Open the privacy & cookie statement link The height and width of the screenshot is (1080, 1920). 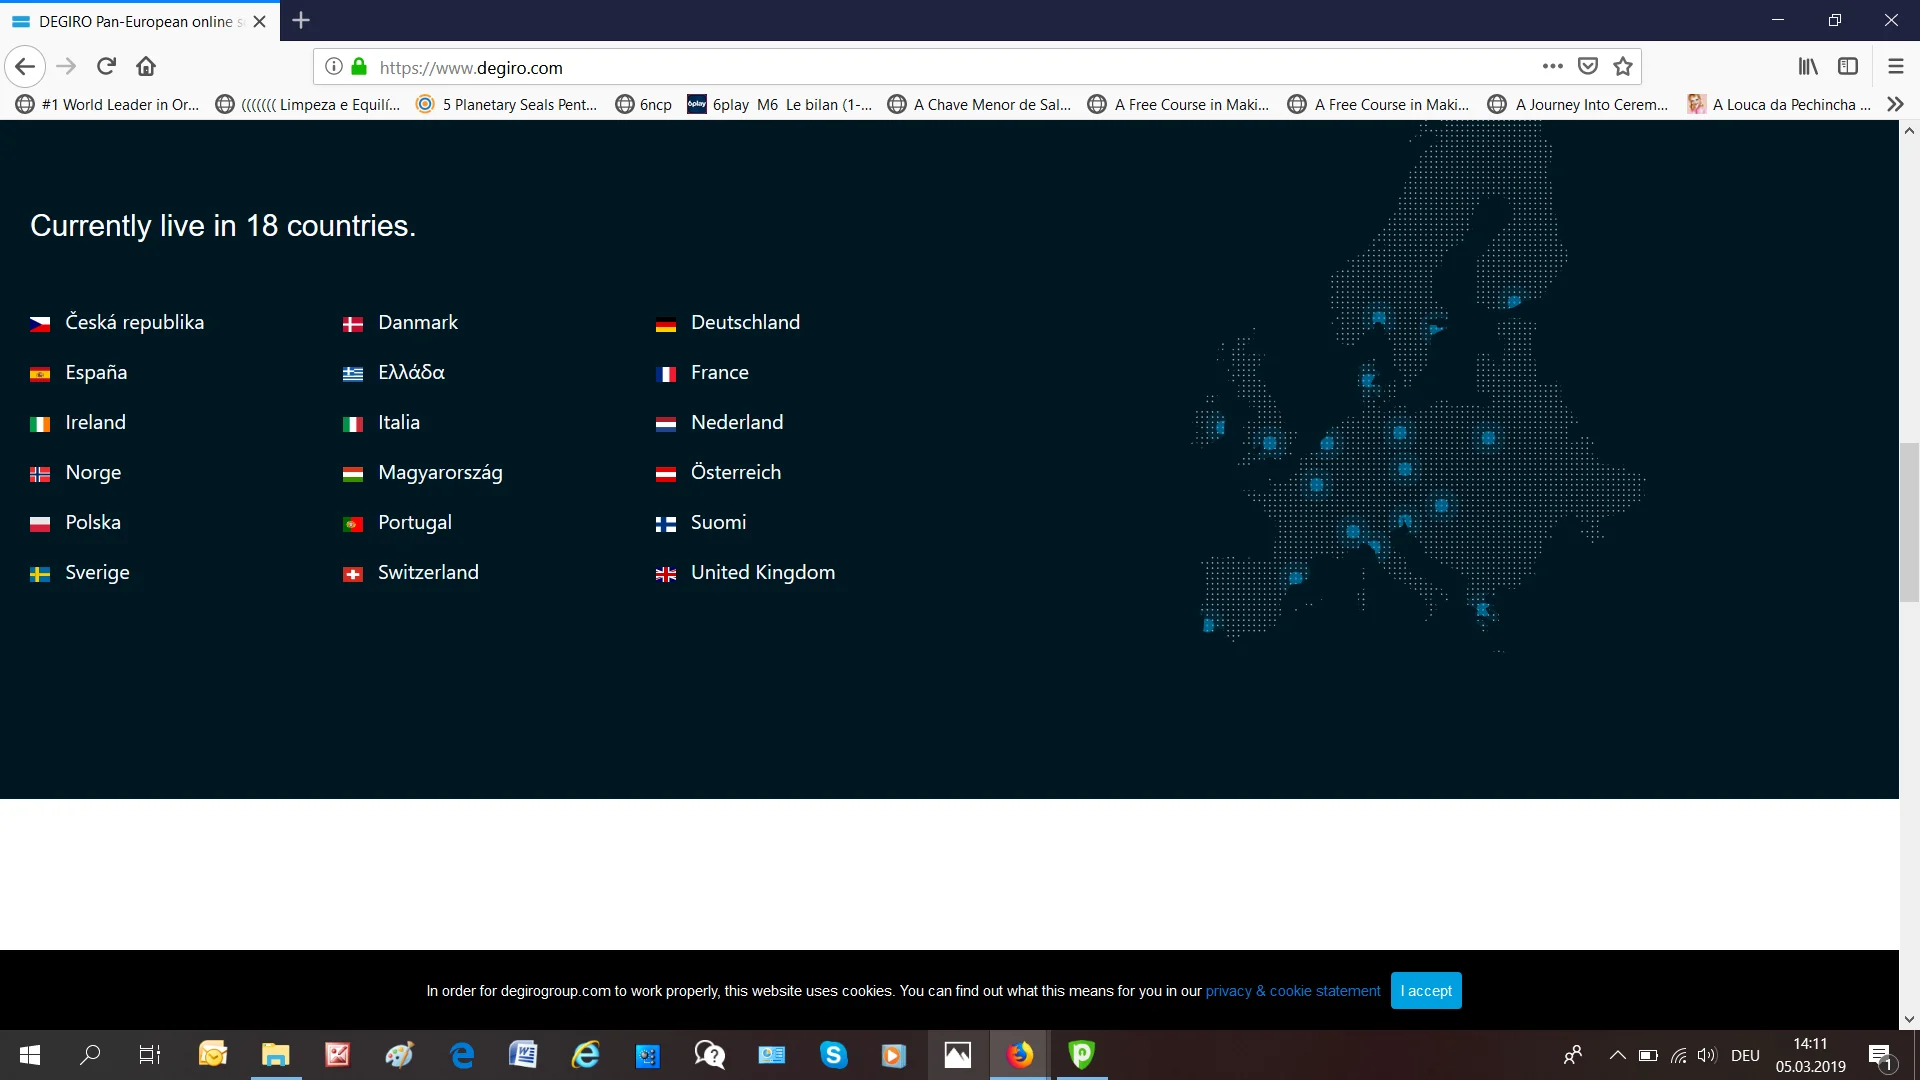[1292, 991]
